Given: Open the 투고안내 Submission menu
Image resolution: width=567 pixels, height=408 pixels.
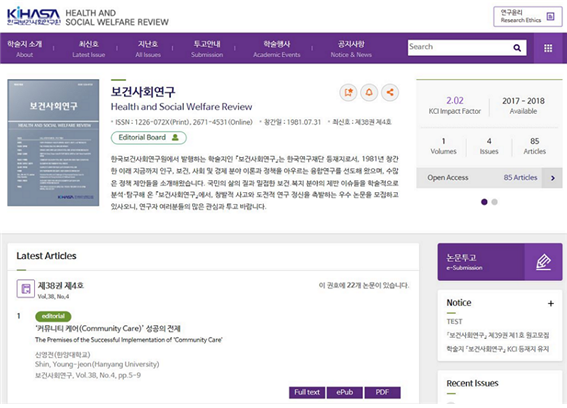Looking at the screenshot, I should point(207,49).
